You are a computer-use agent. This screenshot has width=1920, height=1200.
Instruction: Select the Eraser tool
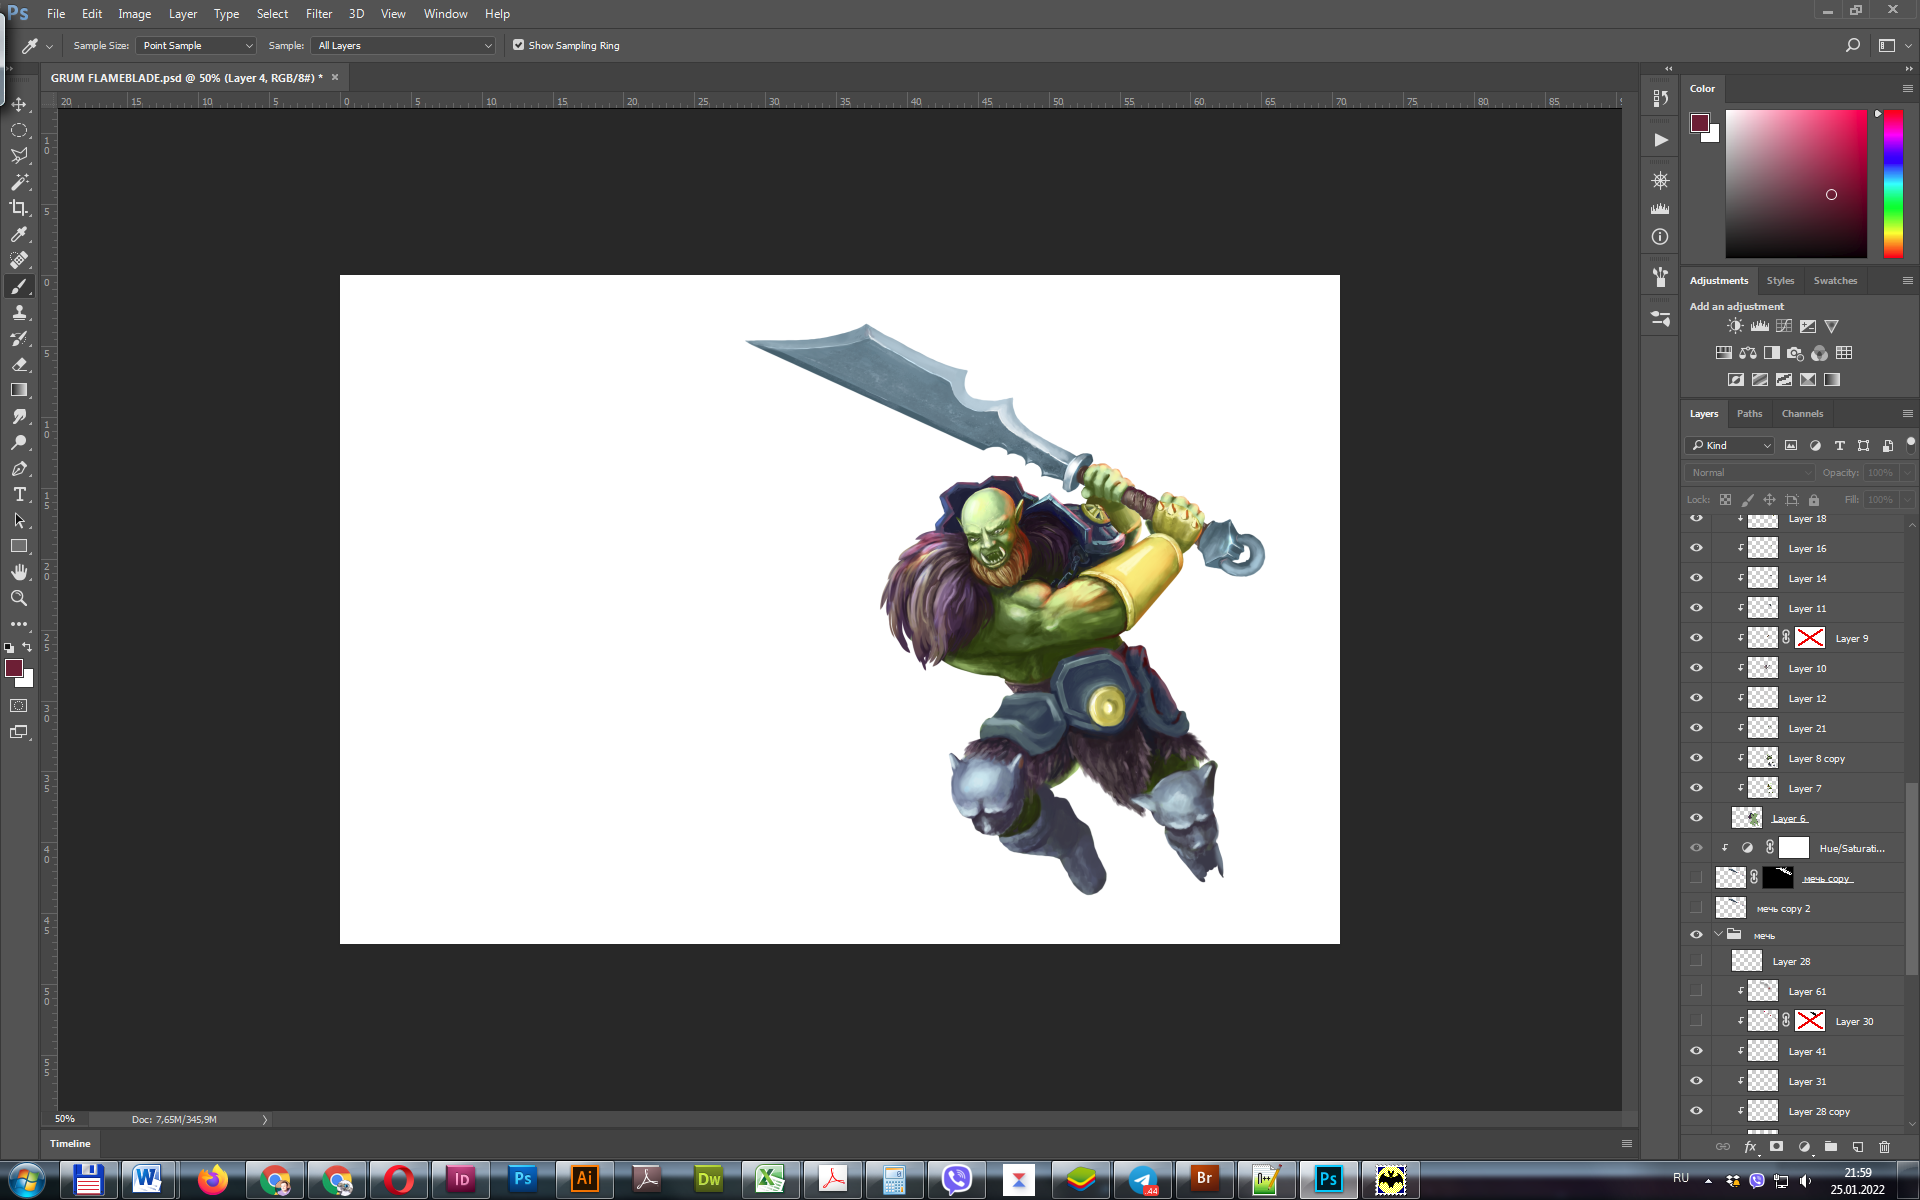[19, 364]
